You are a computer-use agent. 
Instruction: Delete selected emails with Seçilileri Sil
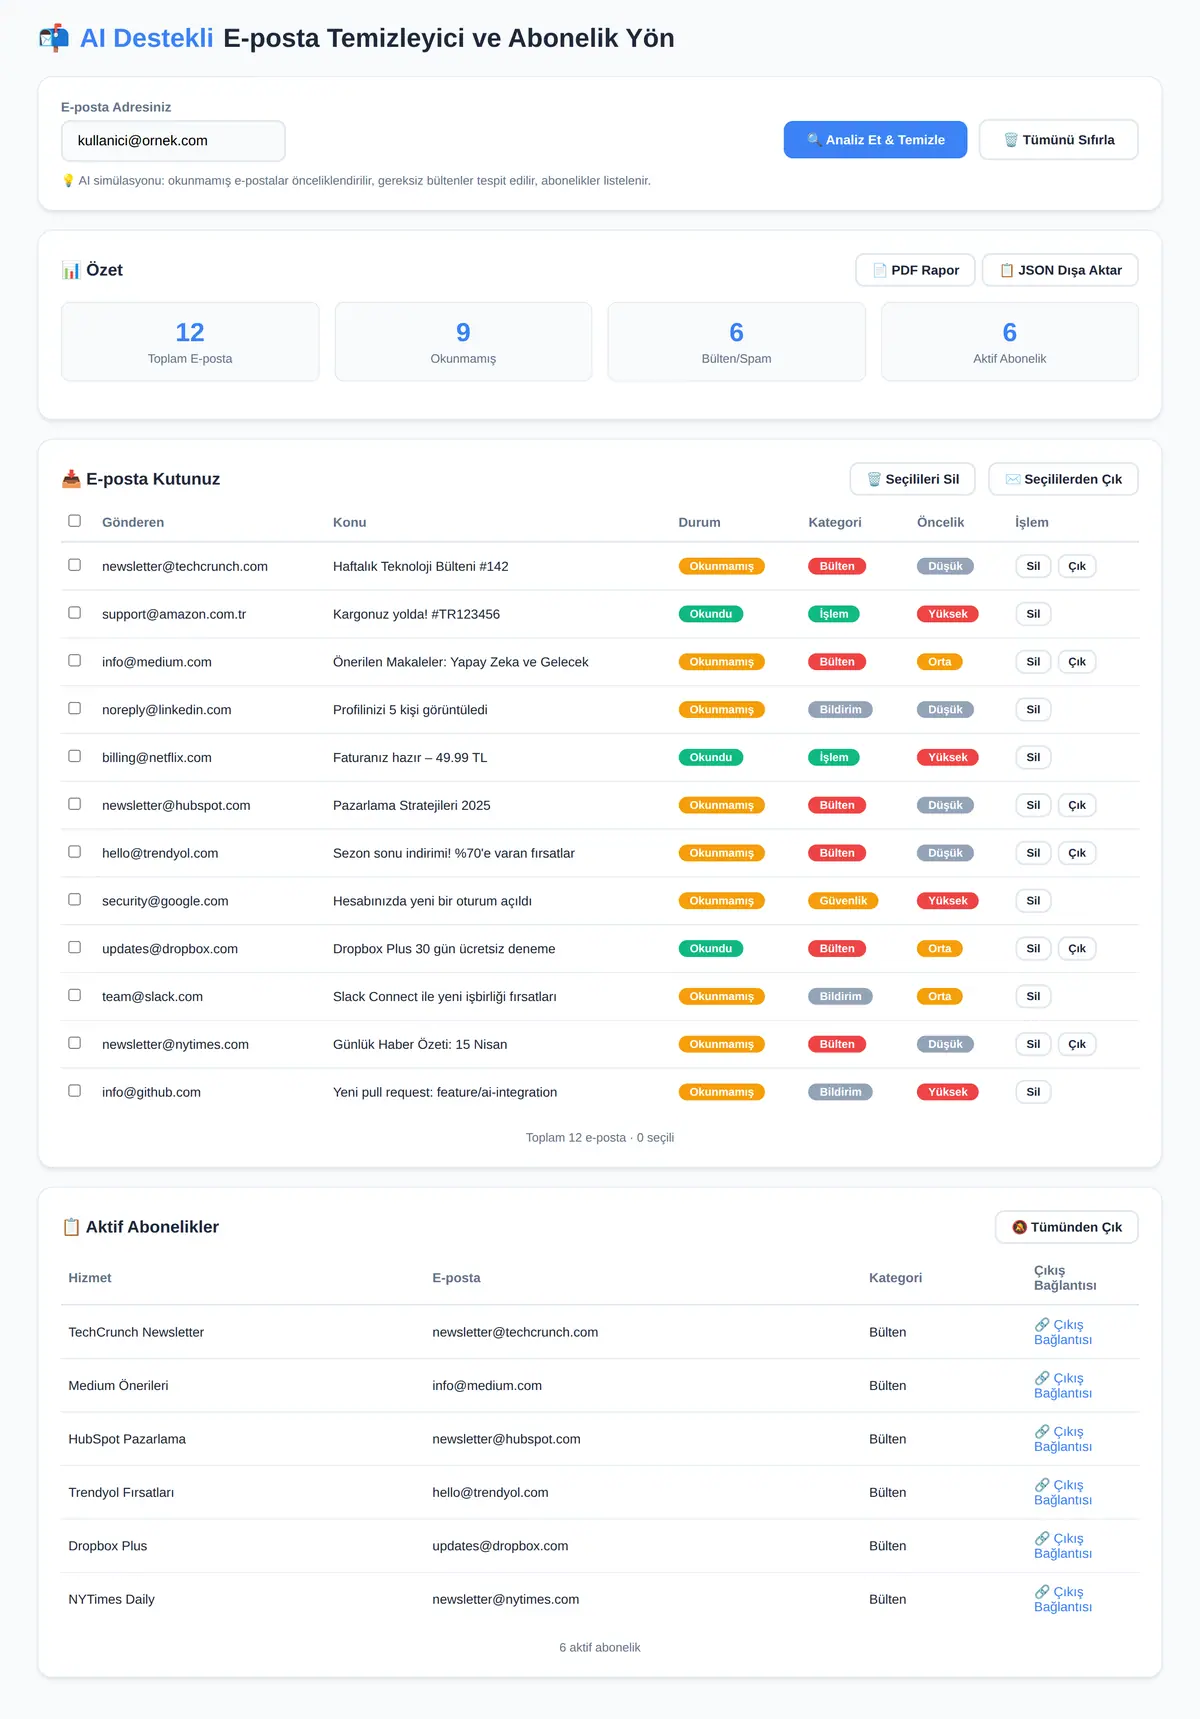click(912, 479)
